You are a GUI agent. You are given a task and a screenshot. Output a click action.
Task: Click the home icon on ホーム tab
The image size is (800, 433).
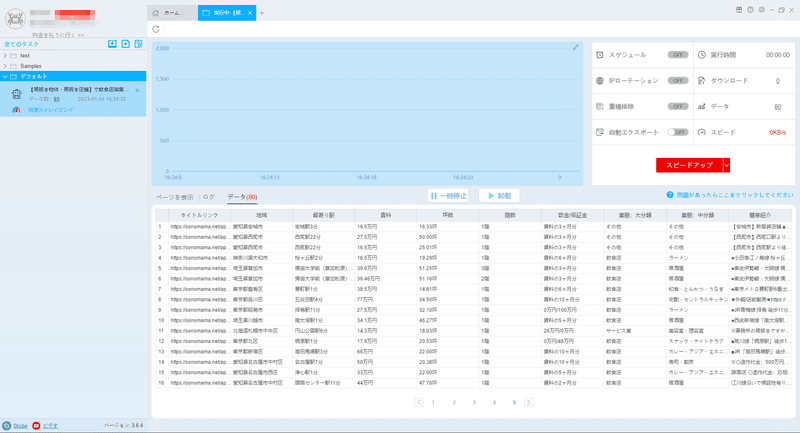point(156,13)
